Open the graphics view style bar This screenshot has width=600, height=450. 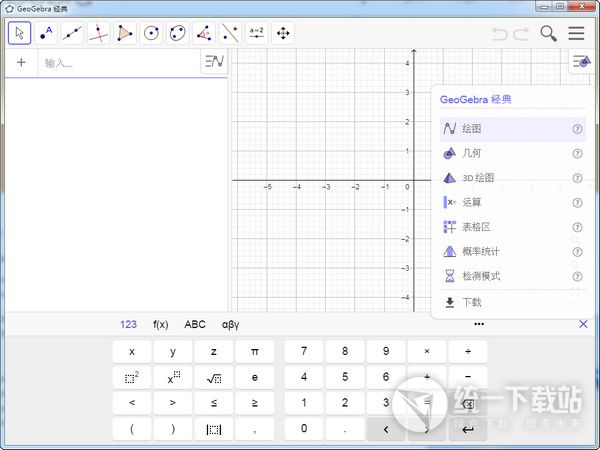point(582,61)
